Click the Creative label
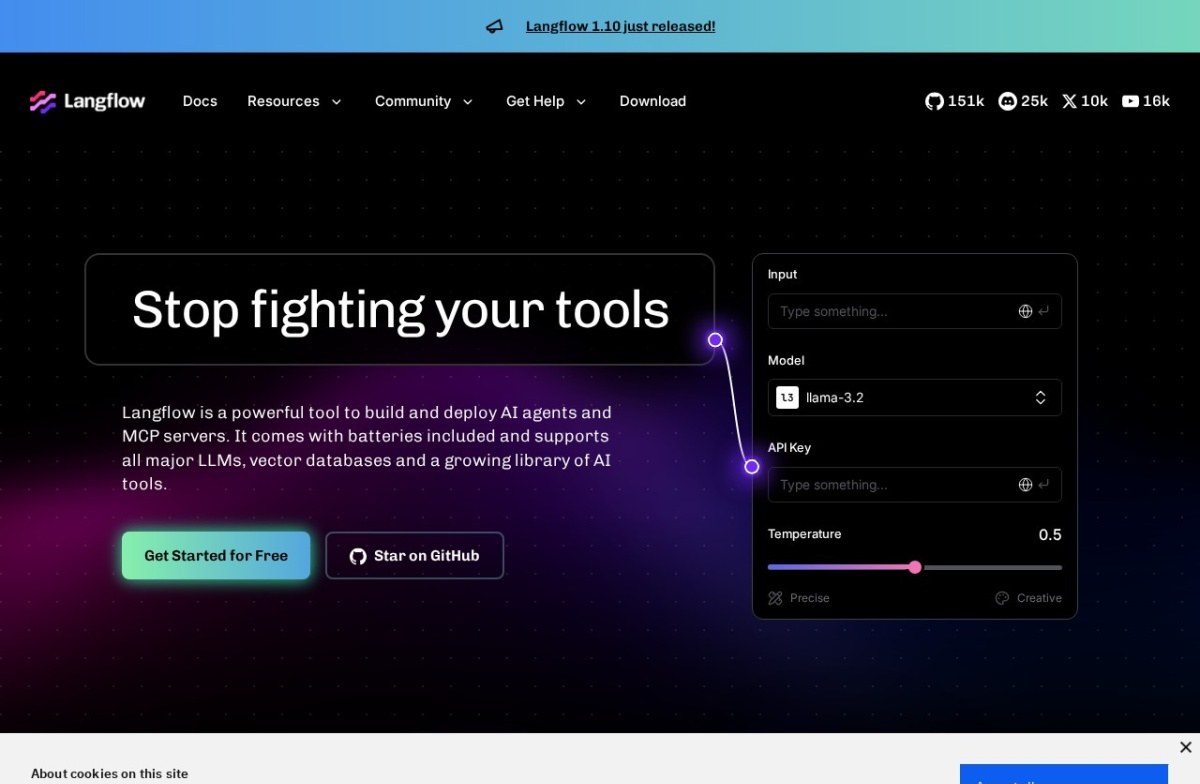 click(x=1039, y=598)
